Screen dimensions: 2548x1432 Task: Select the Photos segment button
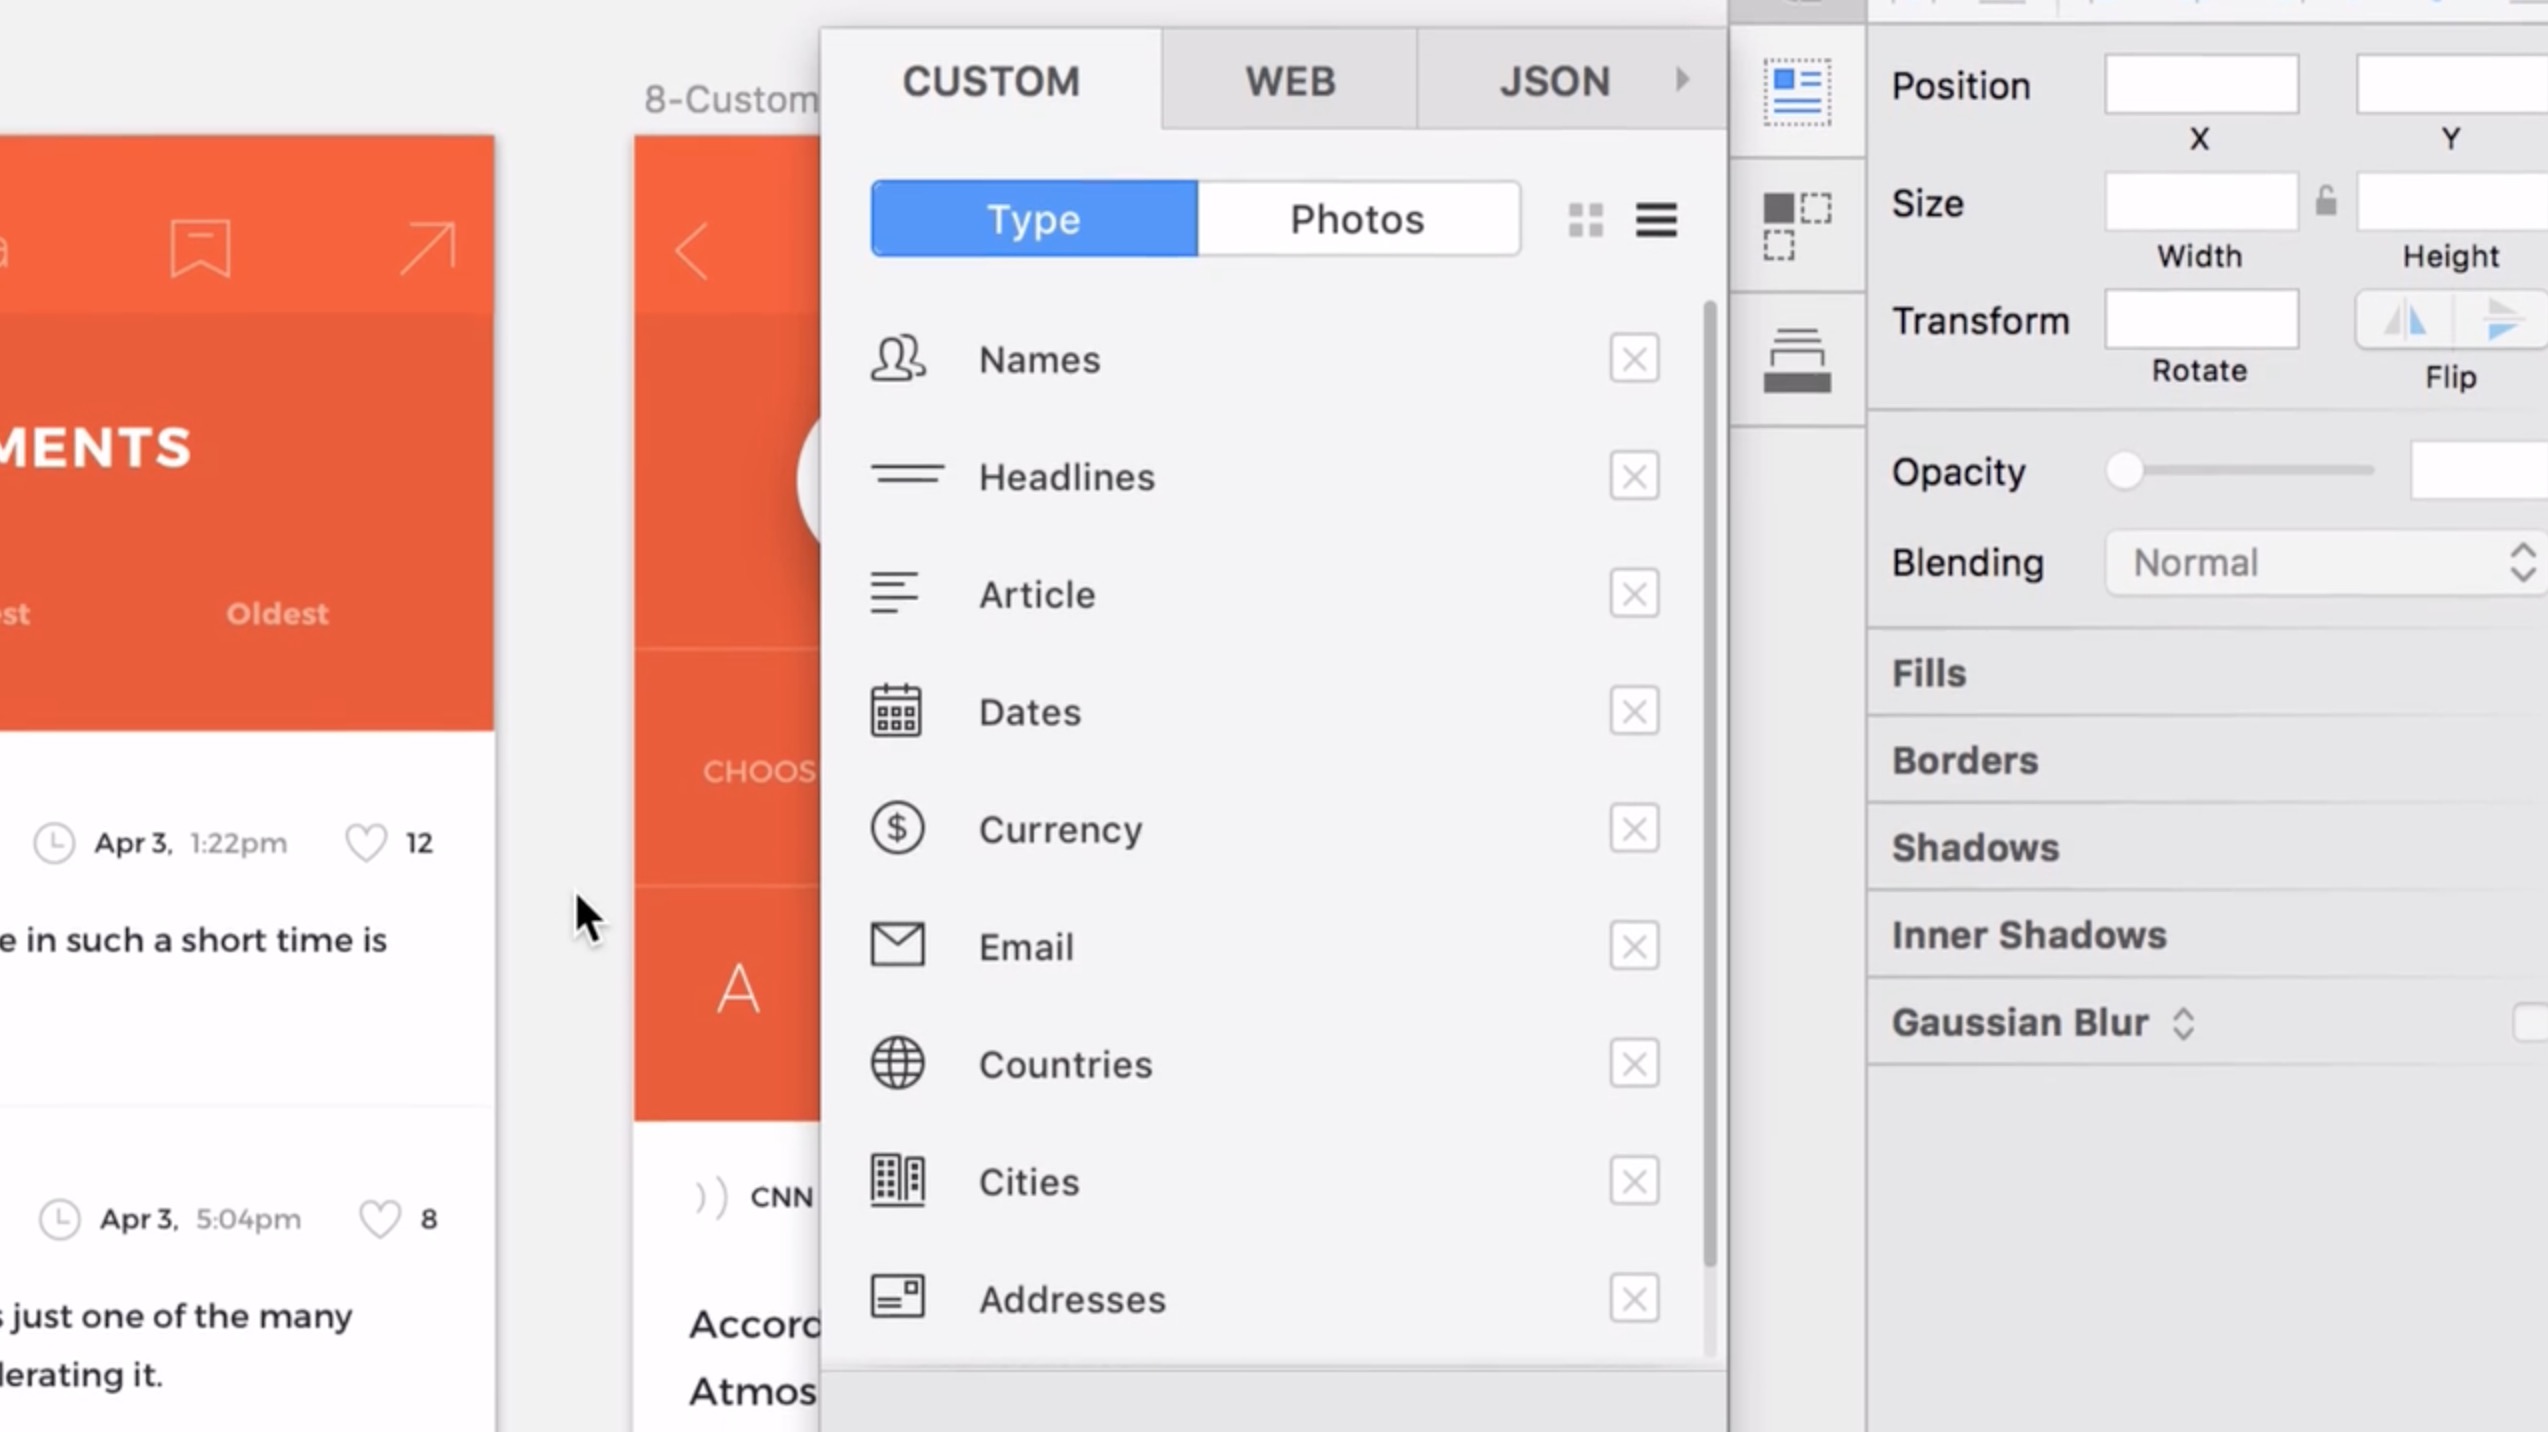1357,219
